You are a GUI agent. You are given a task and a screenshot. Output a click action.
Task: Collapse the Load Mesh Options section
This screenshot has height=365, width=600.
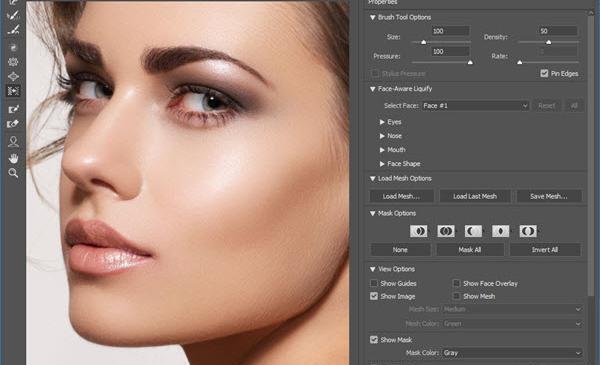click(x=372, y=179)
